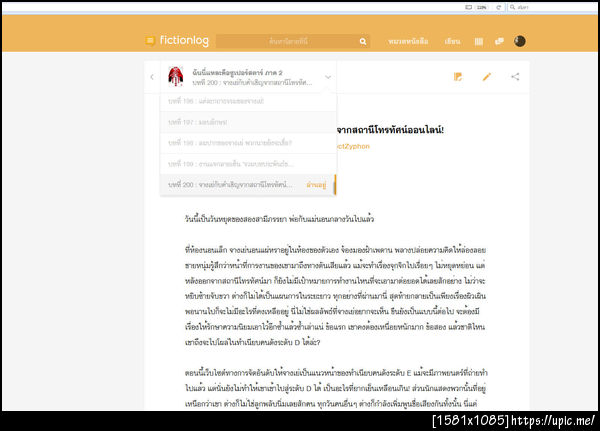Click the browser reader view icon
600x431 pixels.
pos(468,7)
